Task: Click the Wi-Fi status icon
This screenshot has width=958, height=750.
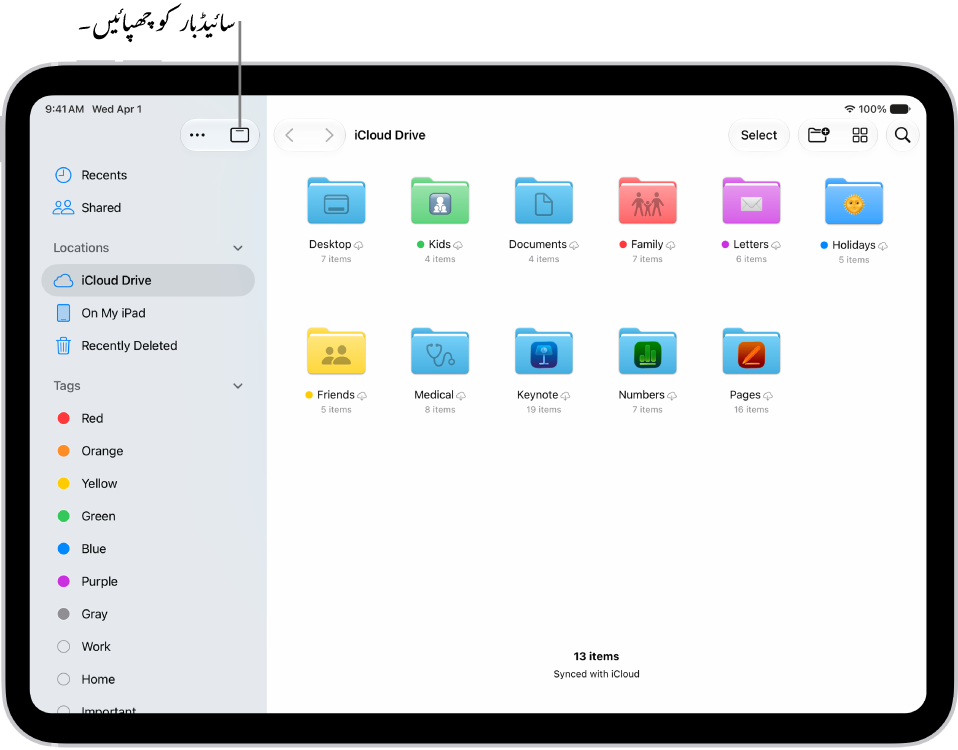Action: tap(849, 109)
